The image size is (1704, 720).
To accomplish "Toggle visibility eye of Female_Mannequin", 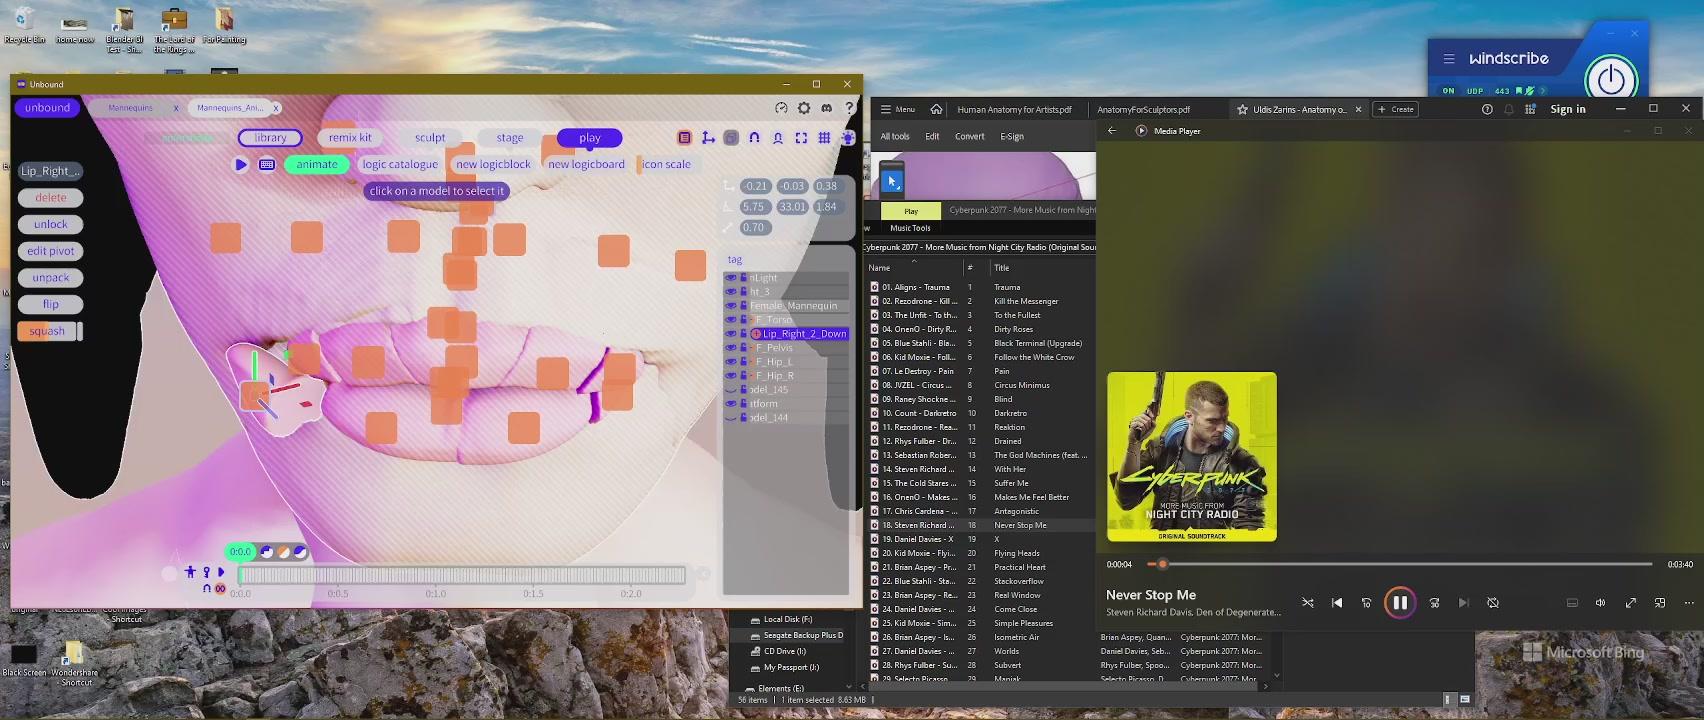I will [731, 306].
